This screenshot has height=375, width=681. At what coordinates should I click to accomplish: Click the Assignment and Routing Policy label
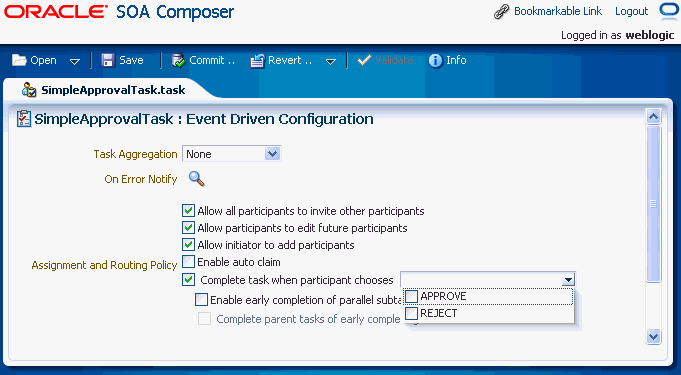[104, 265]
